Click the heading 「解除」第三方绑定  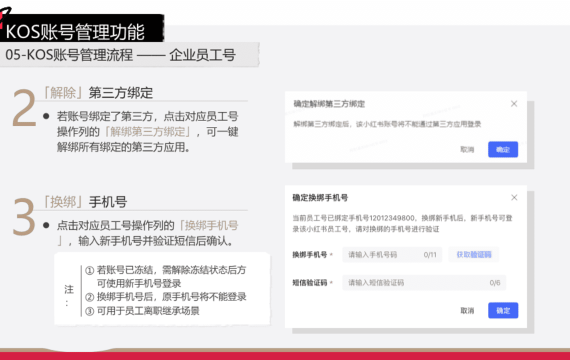pyautogui.click(x=97, y=93)
